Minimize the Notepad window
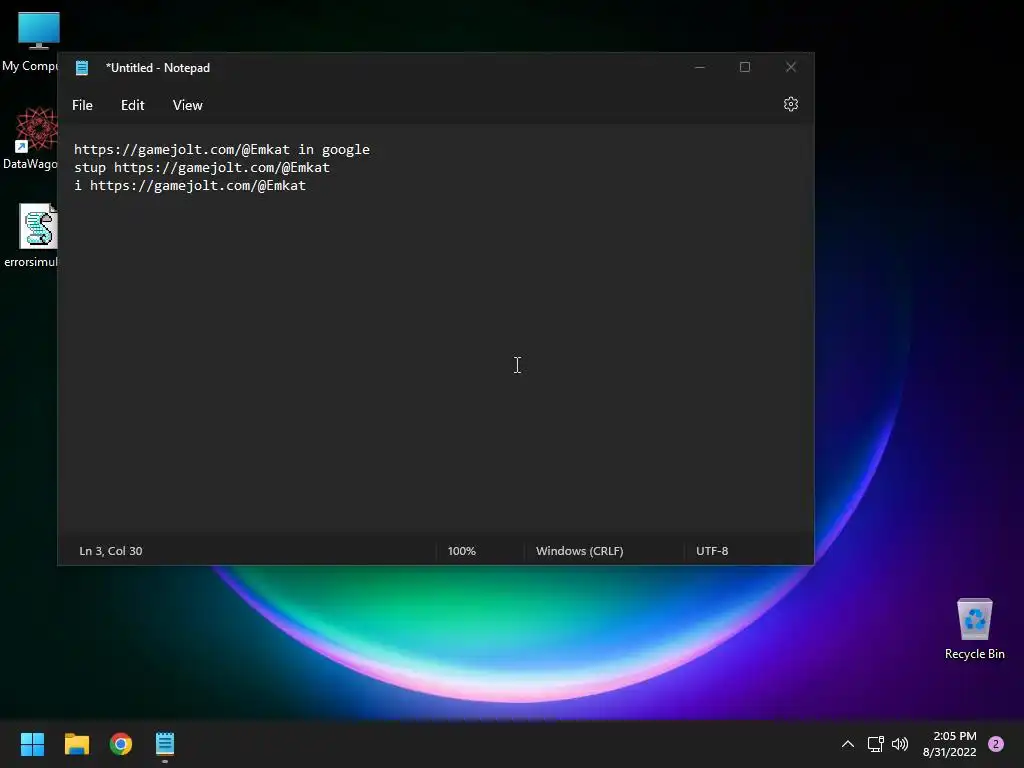 pyautogui.click(x=699, y=67)
